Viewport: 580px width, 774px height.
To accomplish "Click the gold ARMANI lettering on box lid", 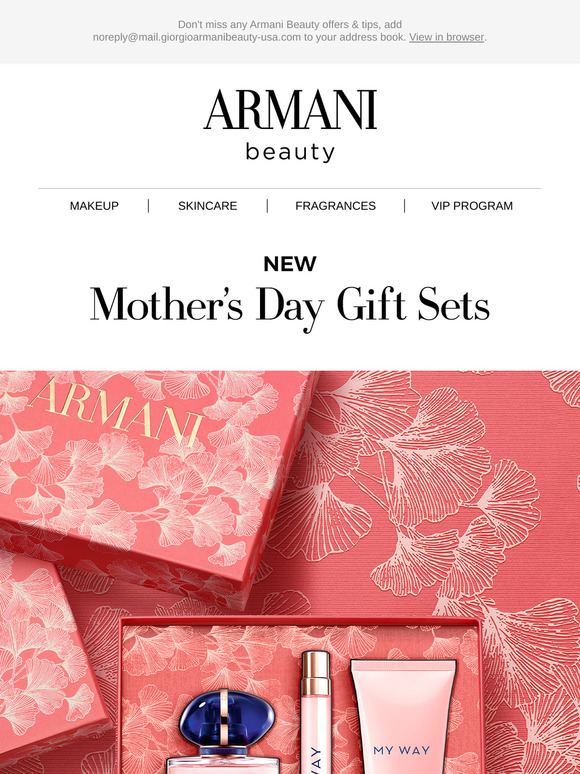I will (115, 412).
